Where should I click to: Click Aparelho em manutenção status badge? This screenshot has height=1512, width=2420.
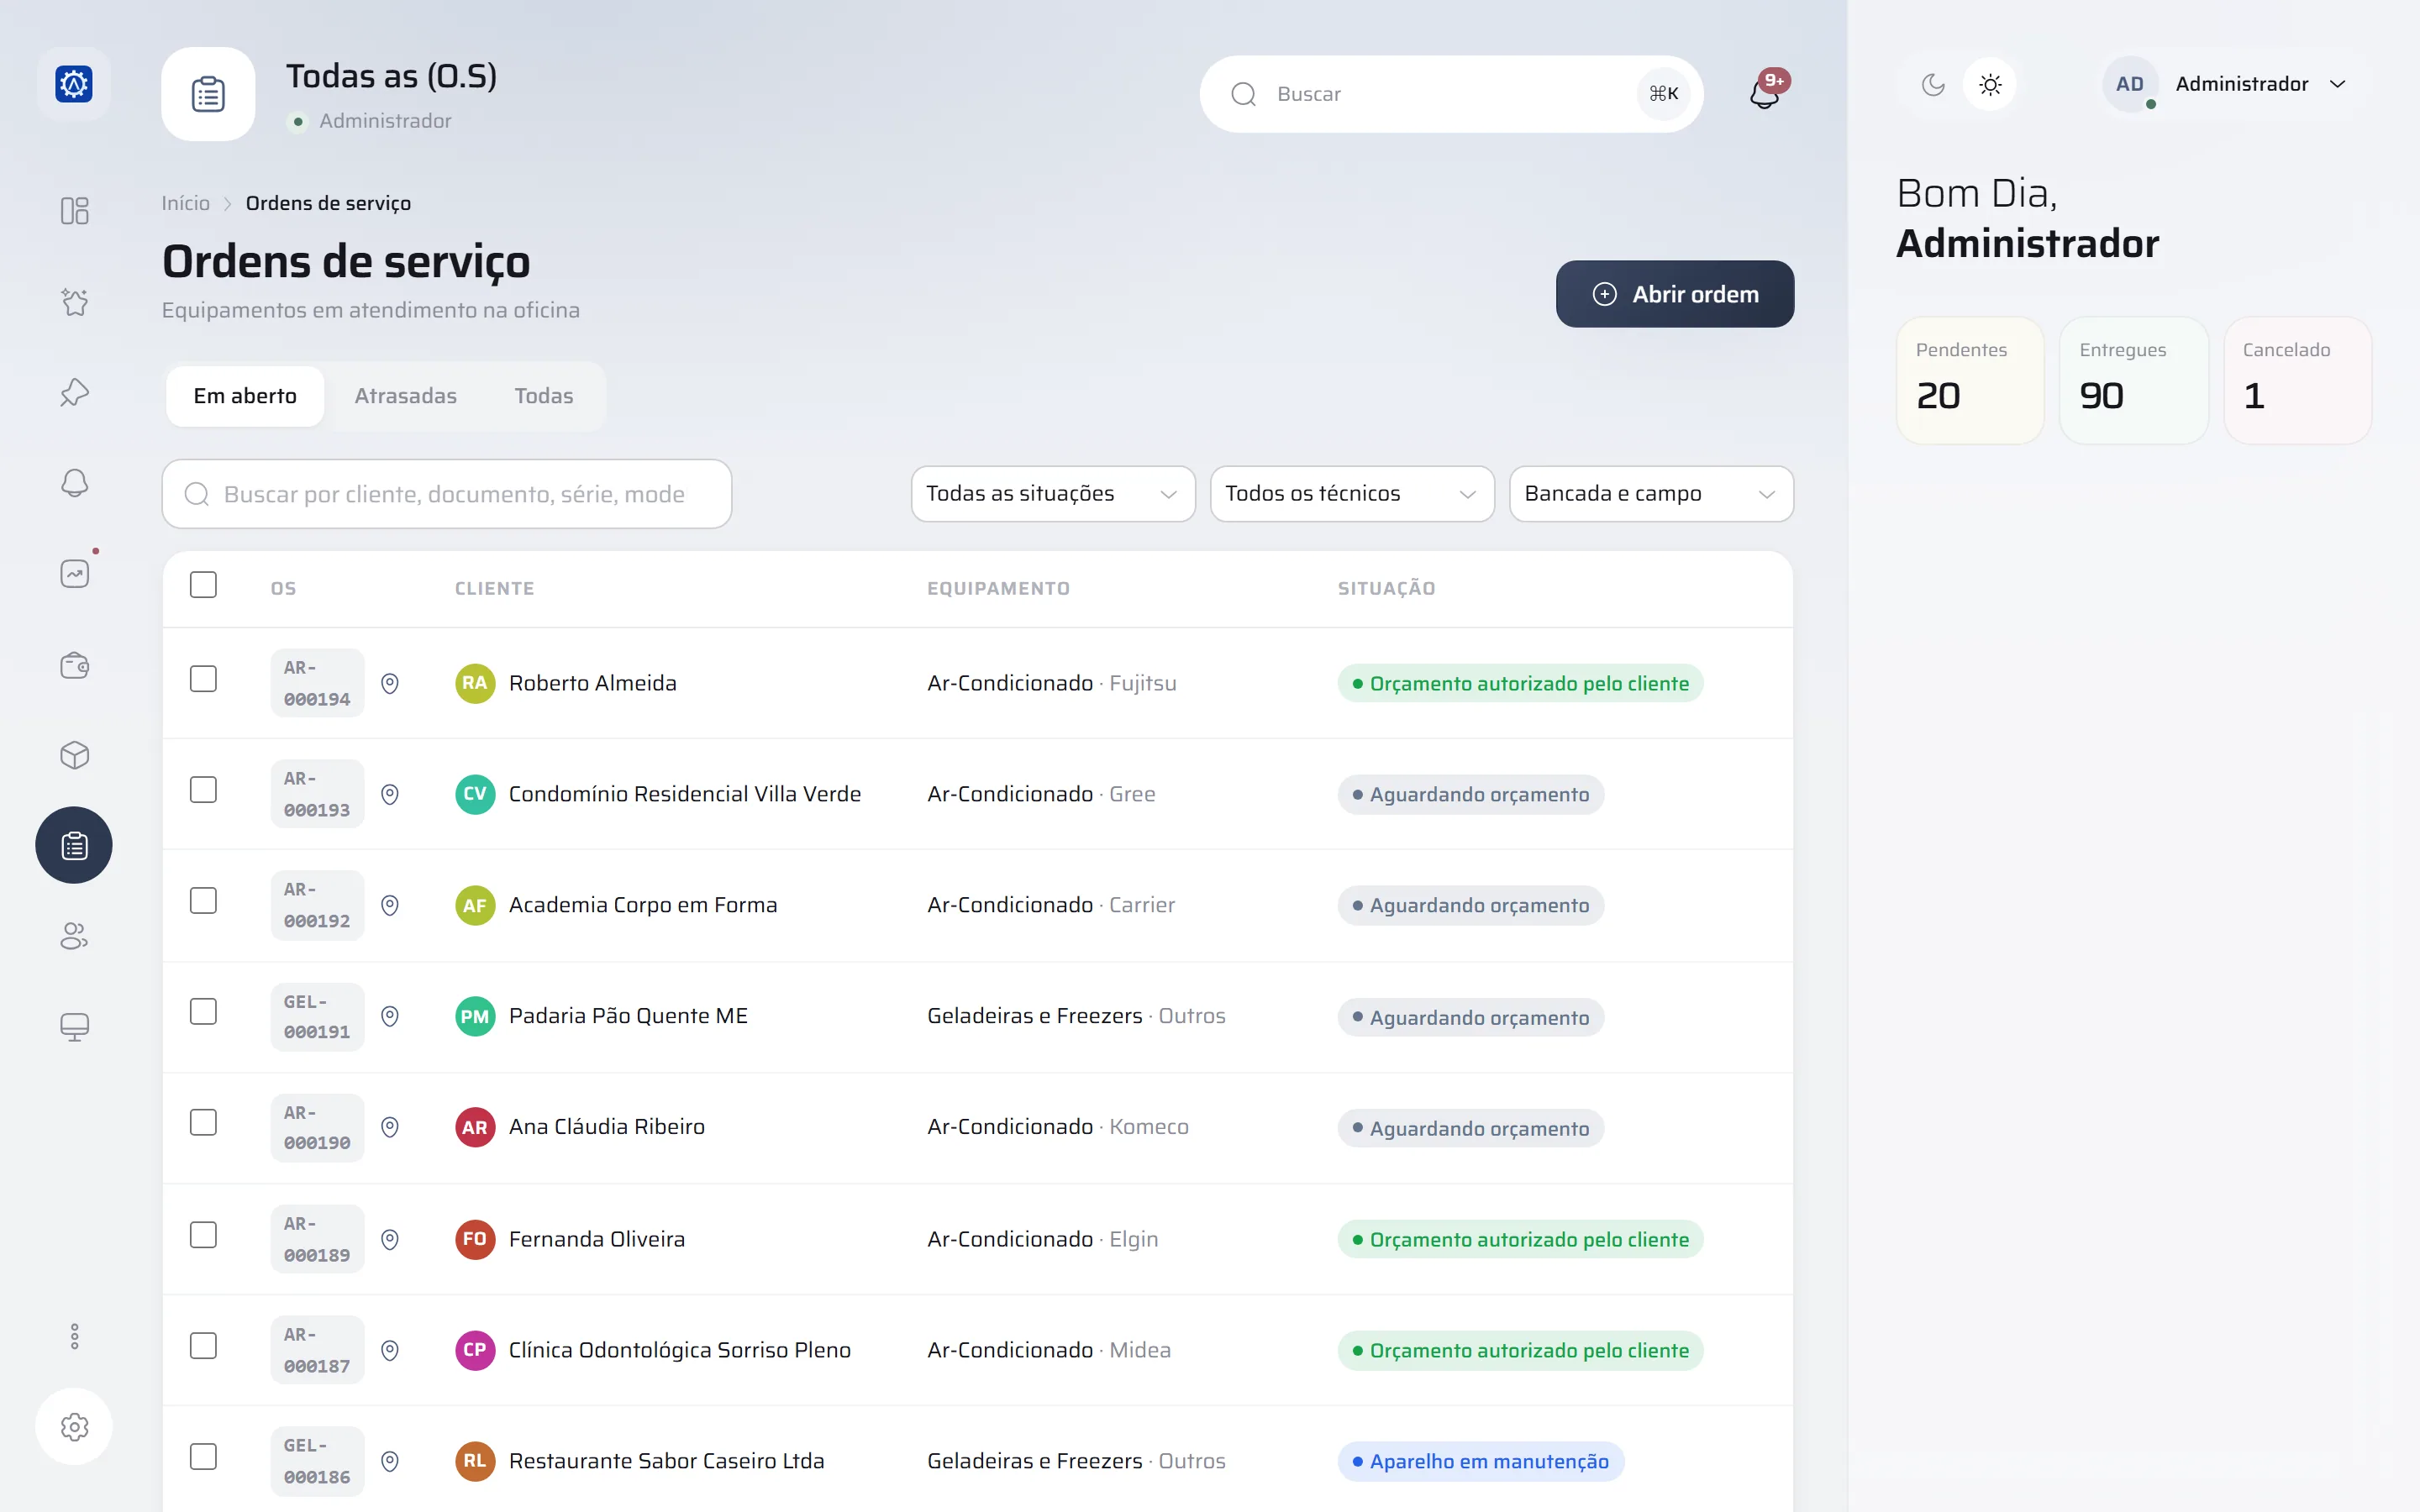pyautogui.click(x=1480, y=1461)
